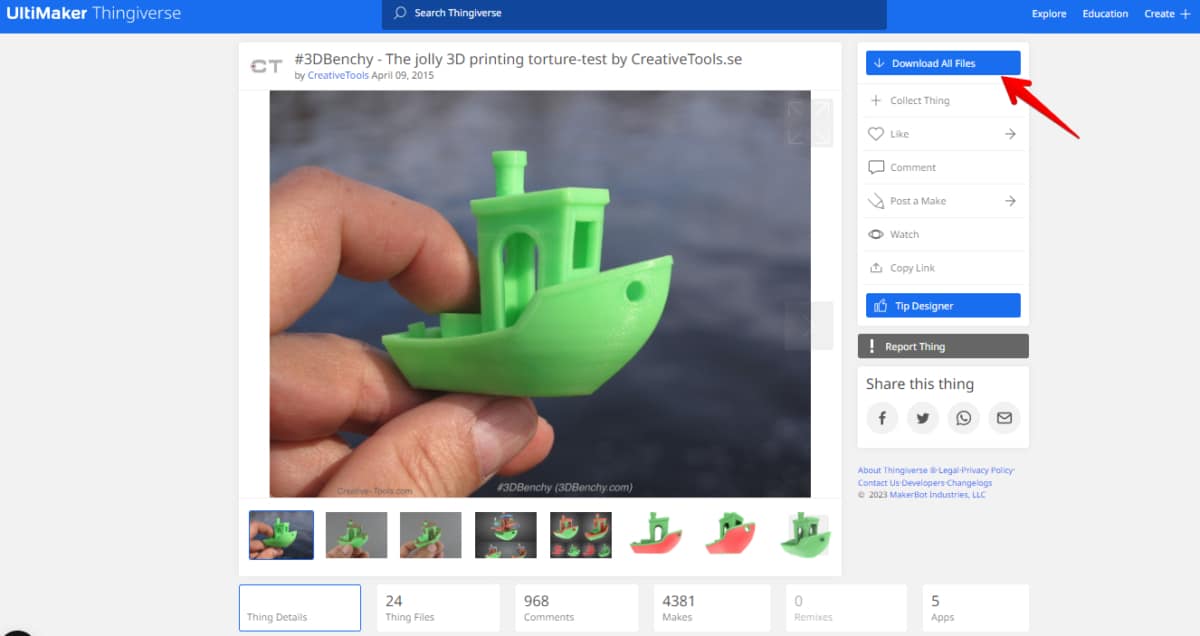The image size is (1200, 636).
Task: Share via the WhatsApp icon
Action: pos(963,418)
